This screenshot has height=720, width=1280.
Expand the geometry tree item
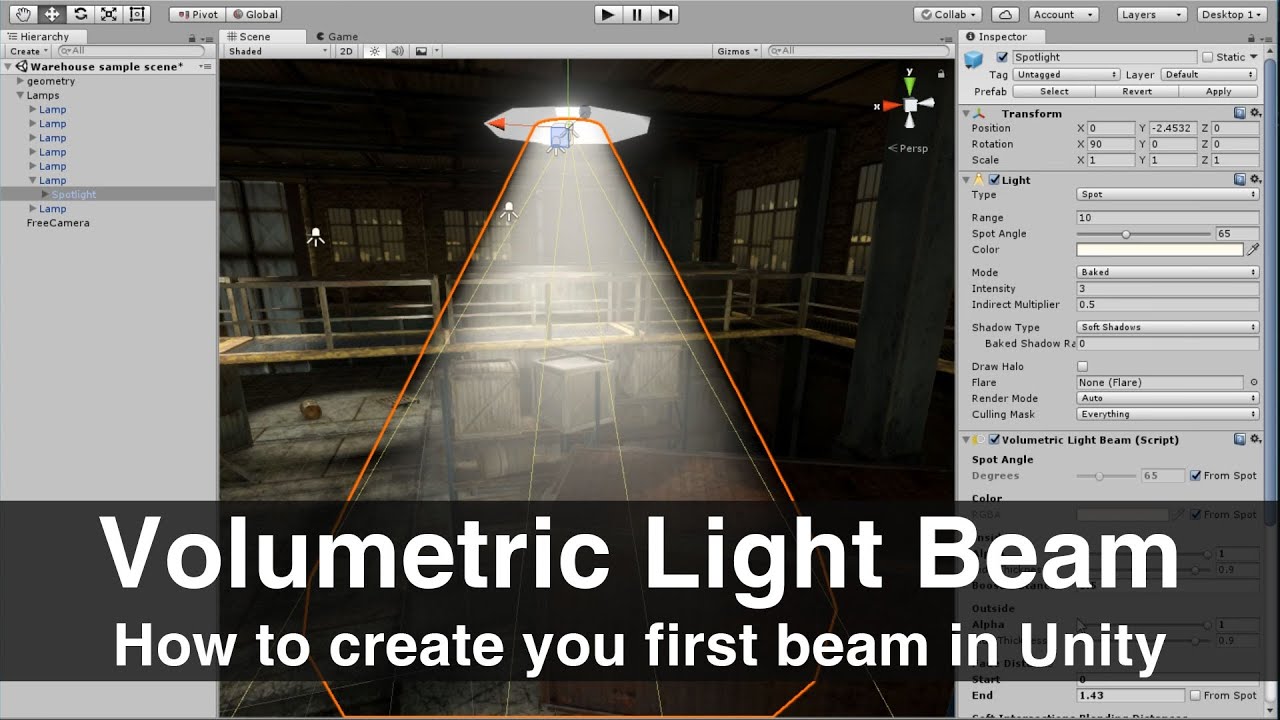click(20, 81)
